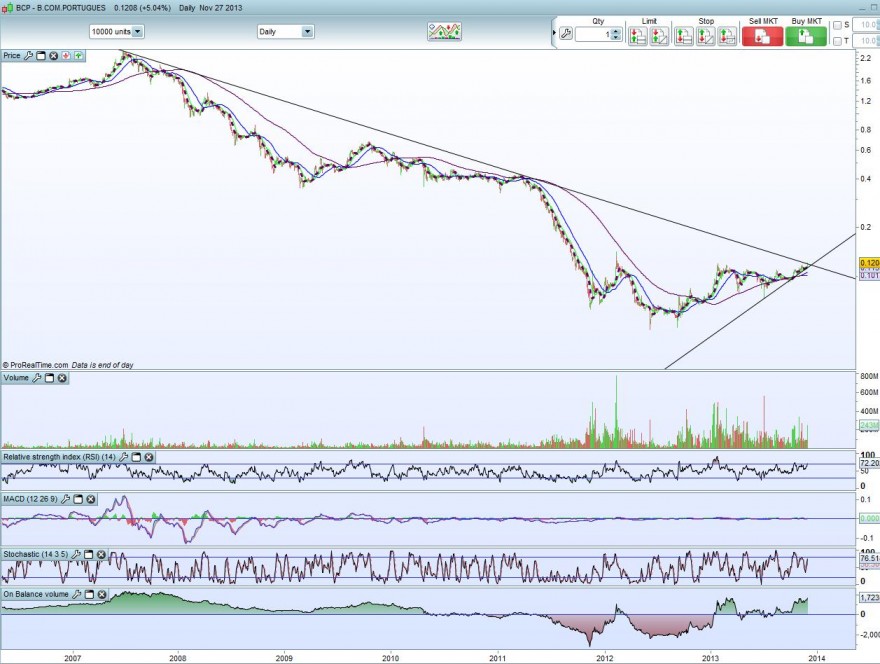Close the Volume indicator panel

[x=62, y=378]
